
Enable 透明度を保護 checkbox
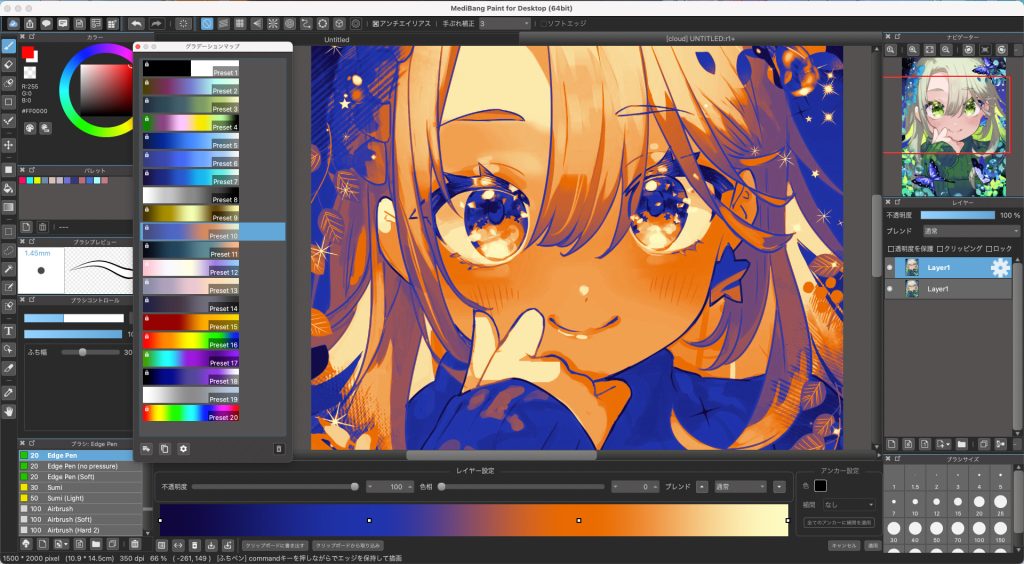(891, 249)
